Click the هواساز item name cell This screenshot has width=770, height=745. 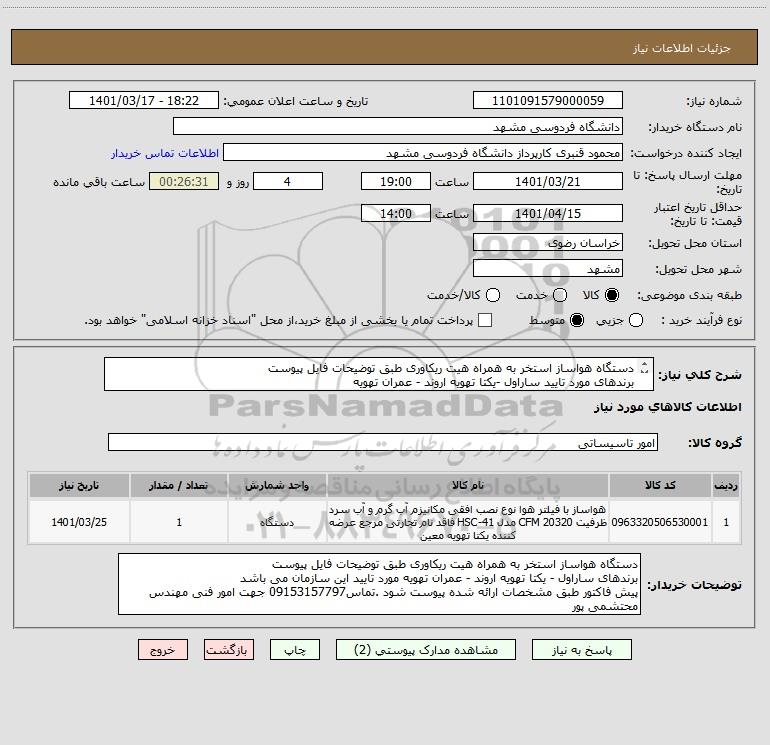coord(468,522)
